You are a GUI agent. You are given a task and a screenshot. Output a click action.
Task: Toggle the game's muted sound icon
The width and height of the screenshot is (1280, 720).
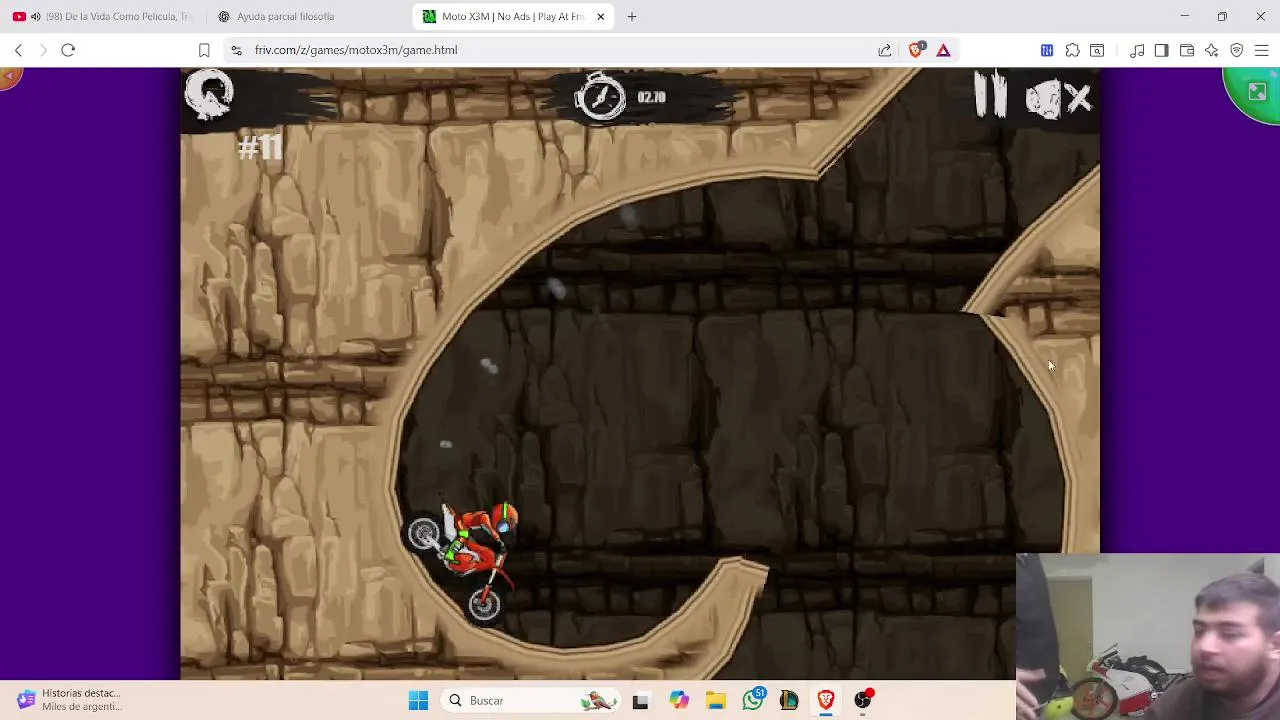coord(1058,98)
